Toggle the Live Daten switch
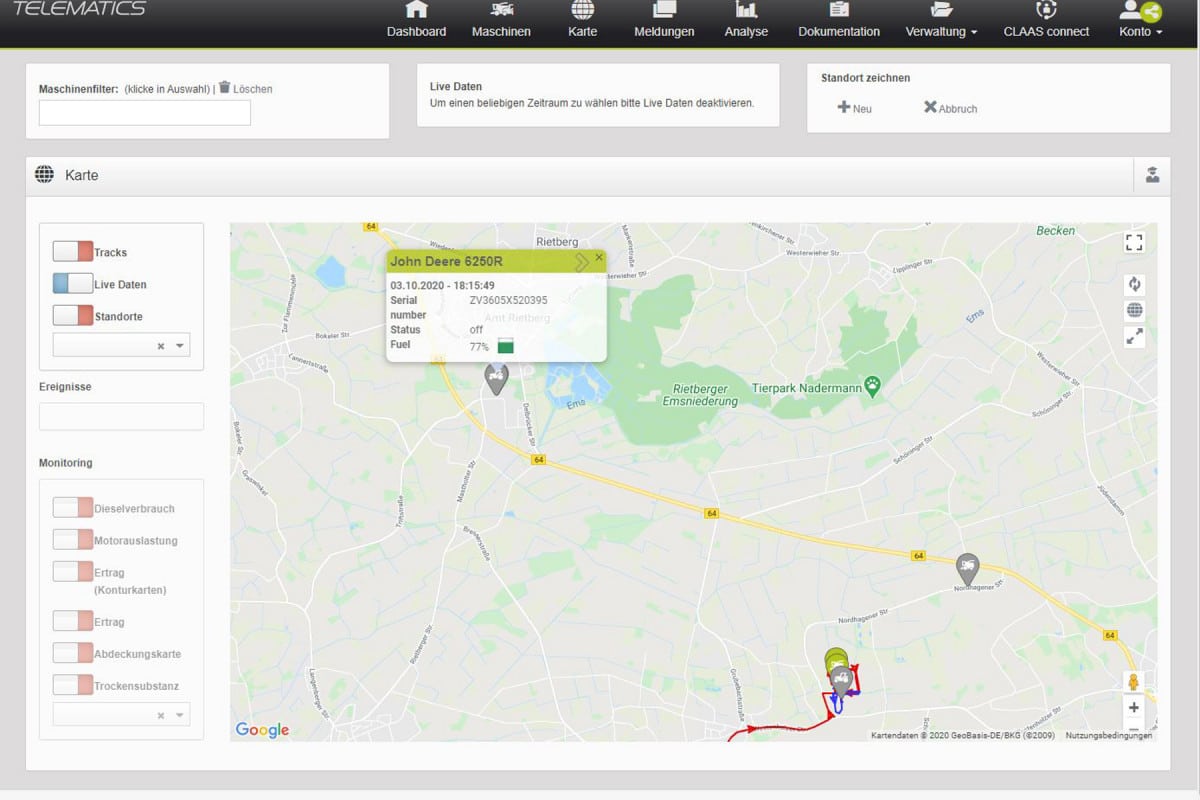The image size is (1200, 800). [72, 284]
